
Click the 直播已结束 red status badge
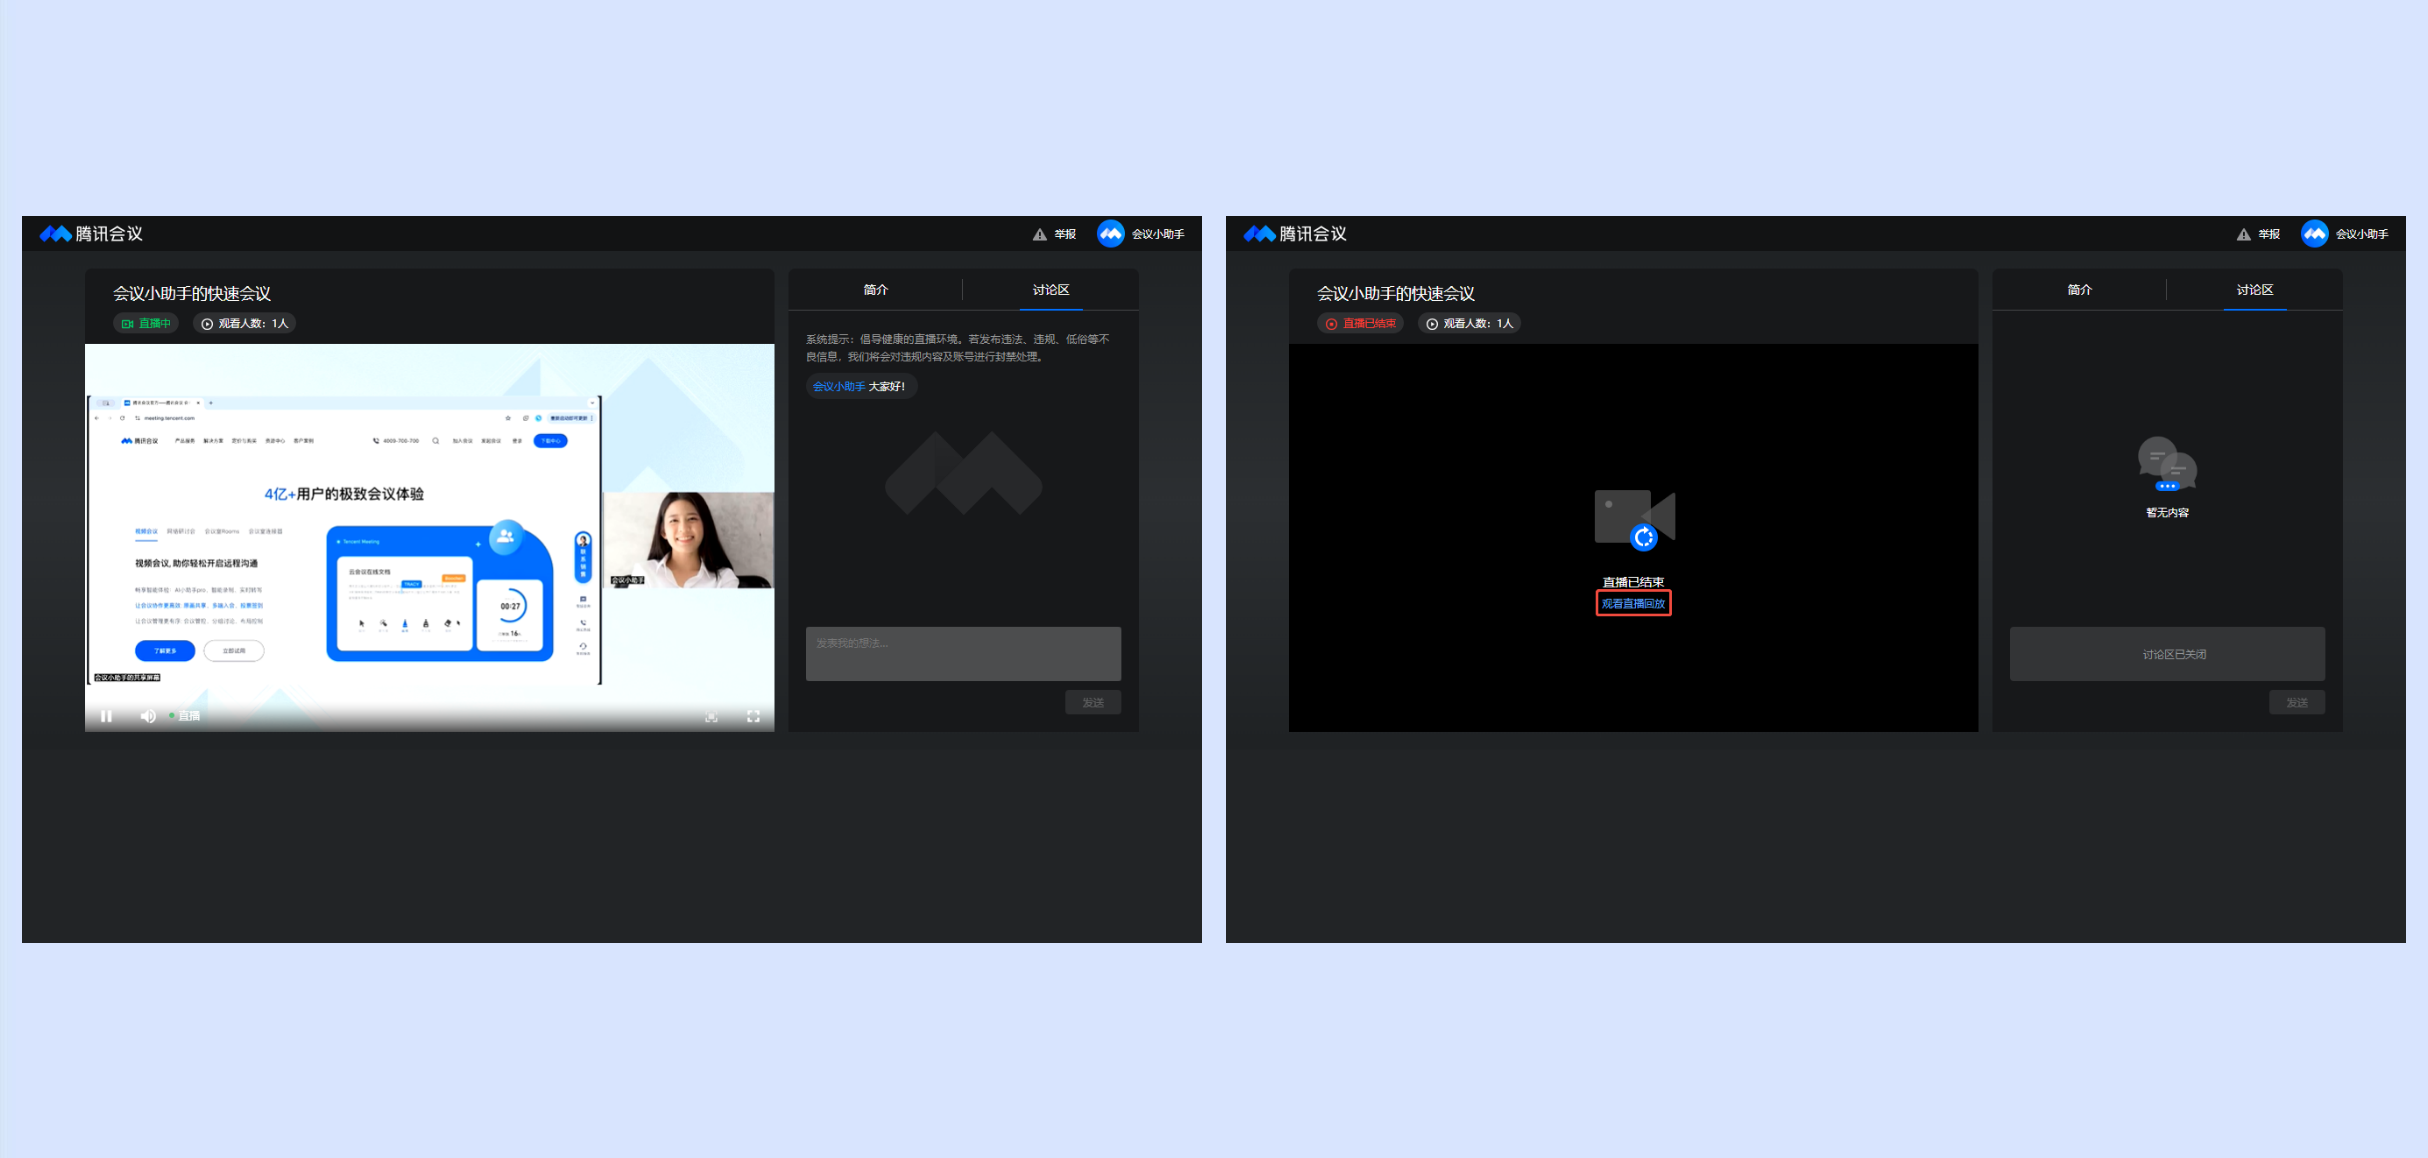pos(1360,323)
